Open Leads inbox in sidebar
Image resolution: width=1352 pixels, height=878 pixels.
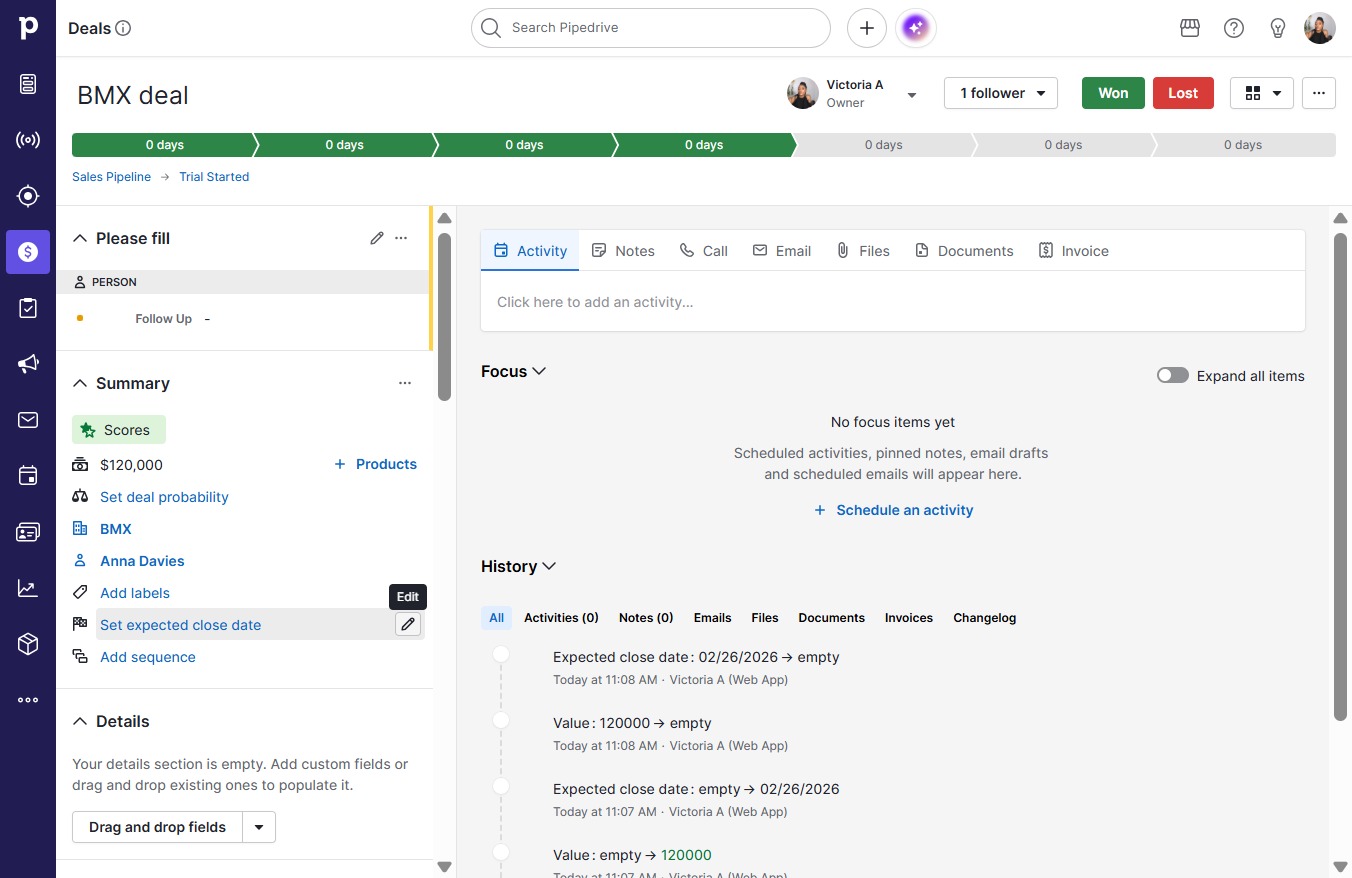[28, 84]
